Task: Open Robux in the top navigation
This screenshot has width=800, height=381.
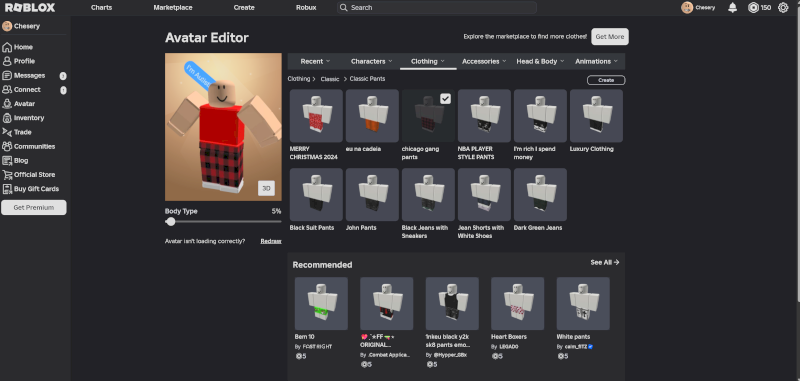Action: tap(306, 8)
